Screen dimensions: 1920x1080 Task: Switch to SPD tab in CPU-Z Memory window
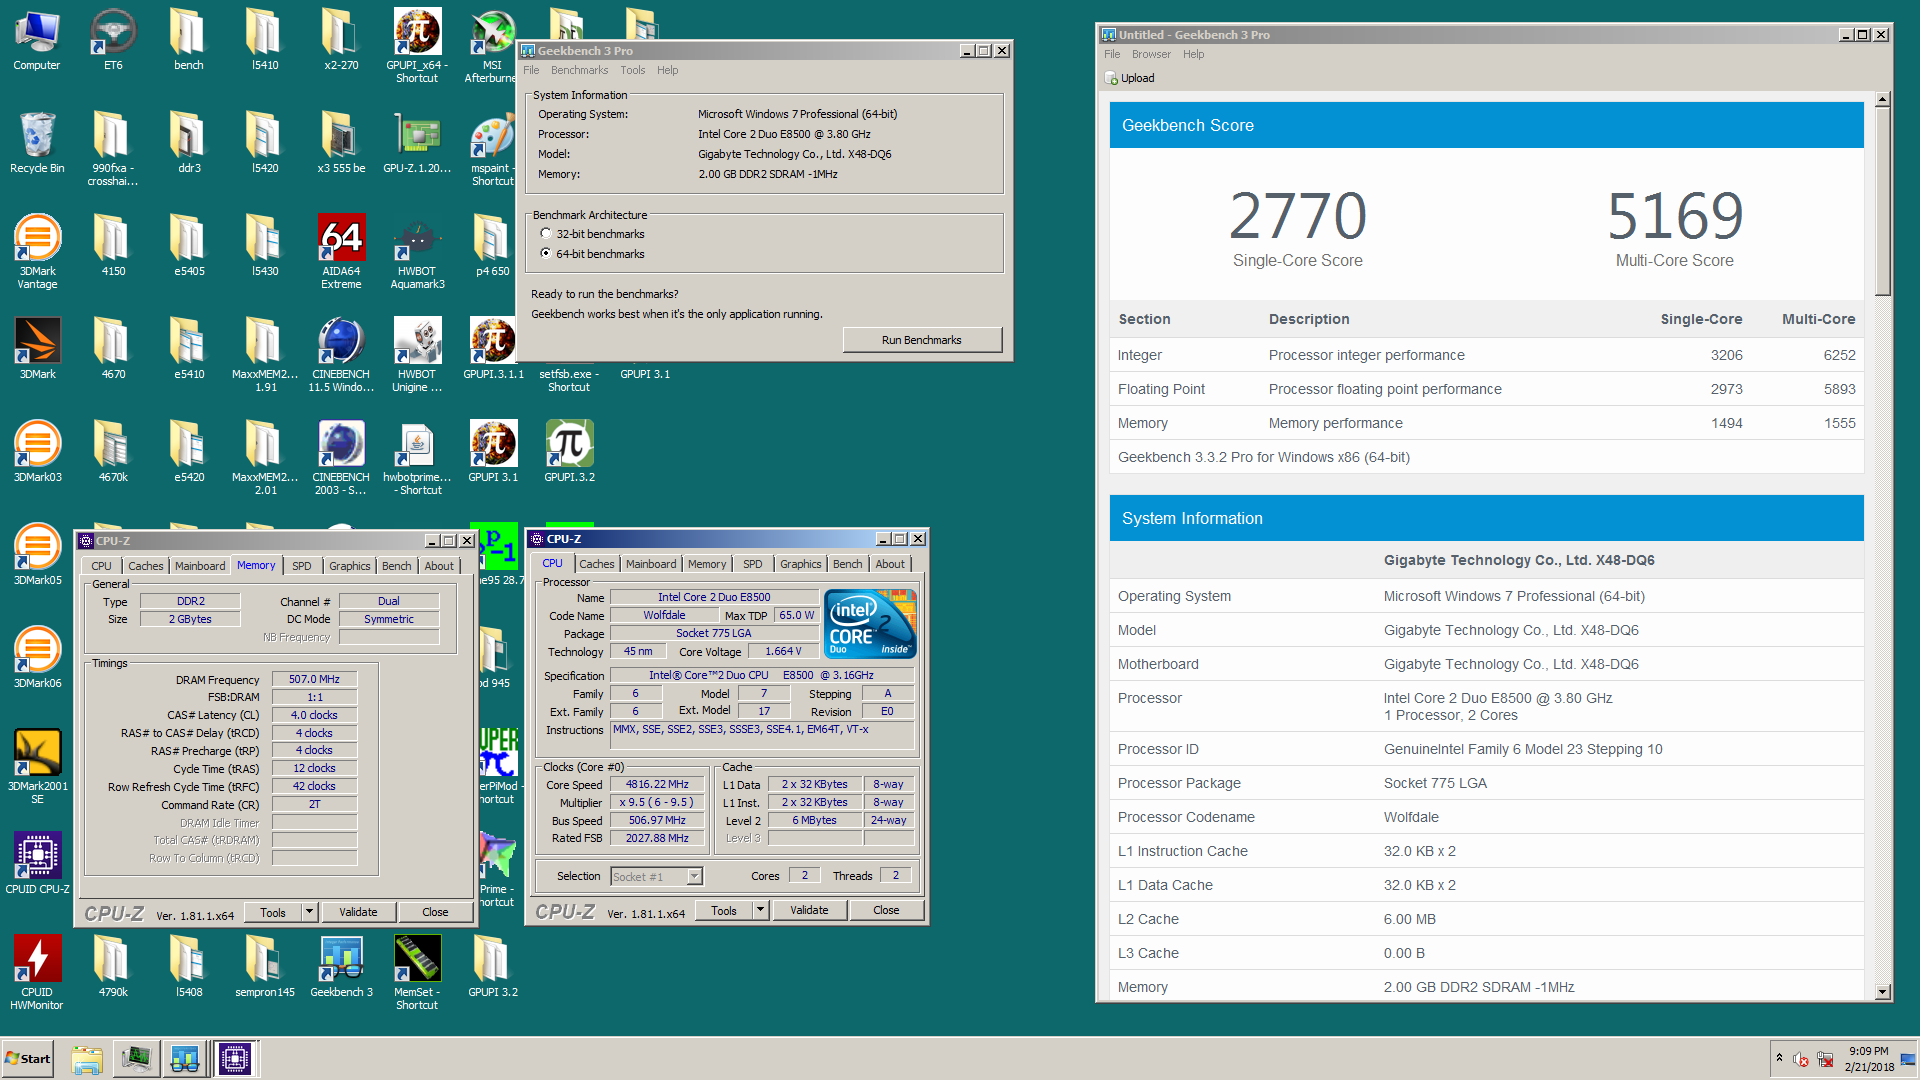[x=301, y=566]
